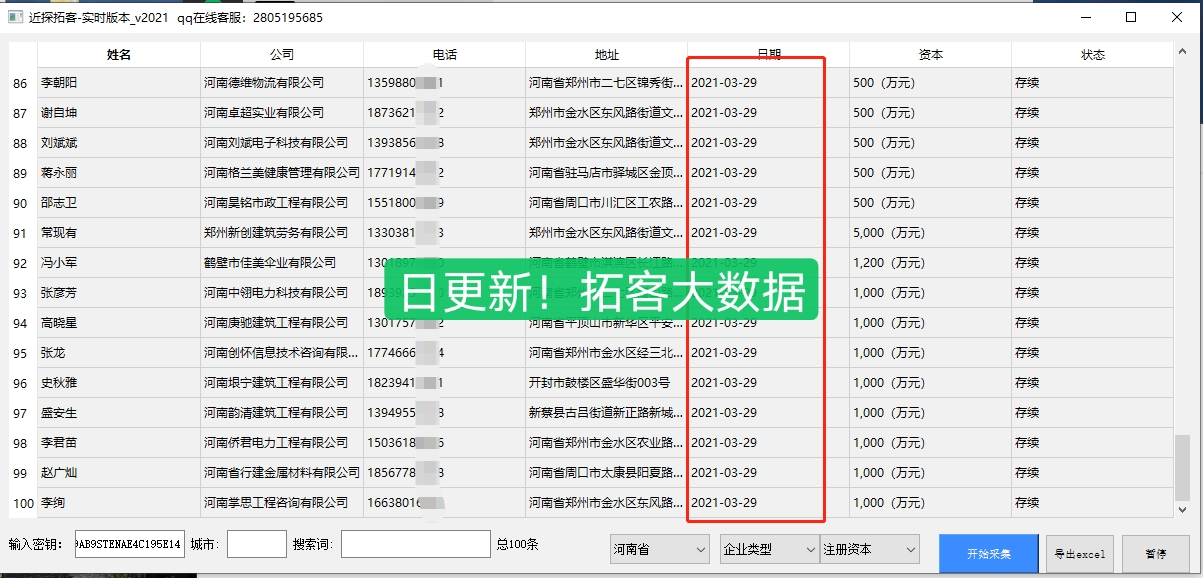Select name cell 高晓星

click(119, 323)
